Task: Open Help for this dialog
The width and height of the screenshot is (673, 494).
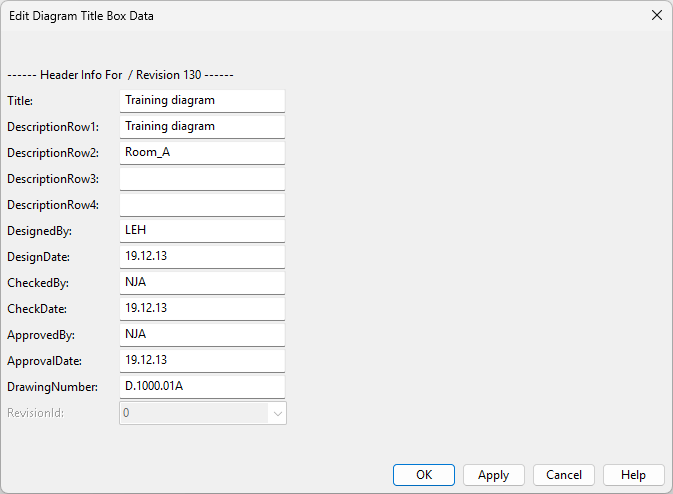Action: (633, 475)
